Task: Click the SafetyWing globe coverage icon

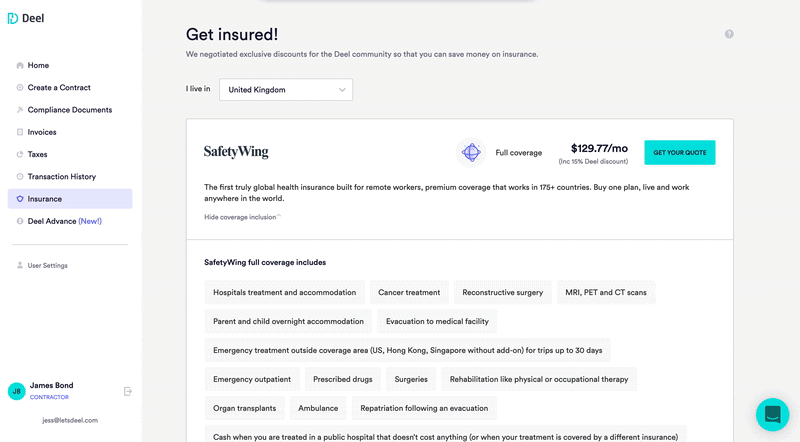Action: (471, 152)
